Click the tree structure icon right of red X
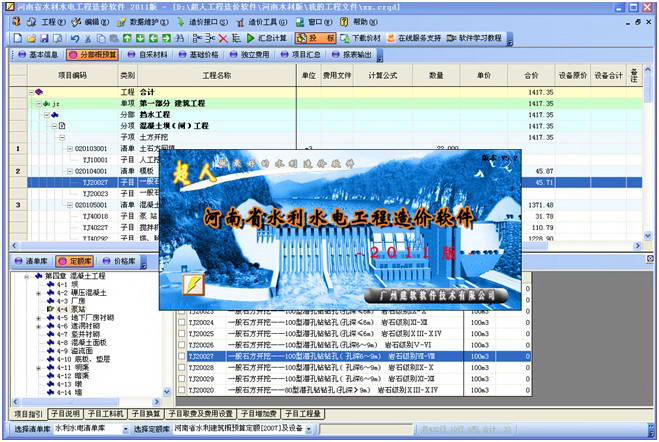Viewport: 659px width, 442px height. point(236,38)
